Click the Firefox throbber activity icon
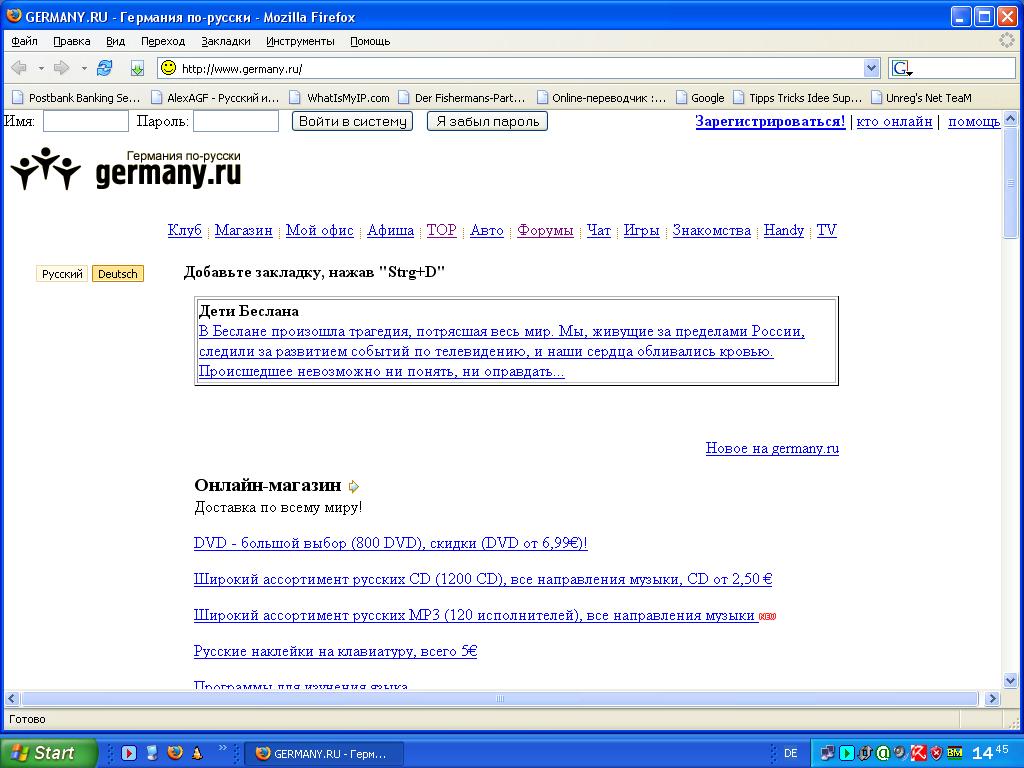 point(1007,40)
